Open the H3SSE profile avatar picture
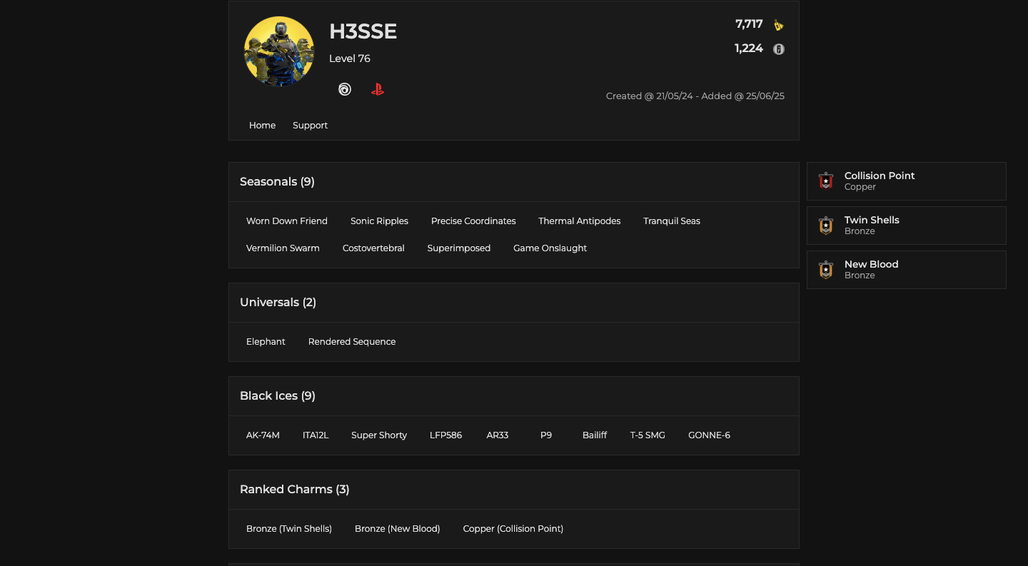Viewport: 1028px width, 566px height. coord(279,51)
